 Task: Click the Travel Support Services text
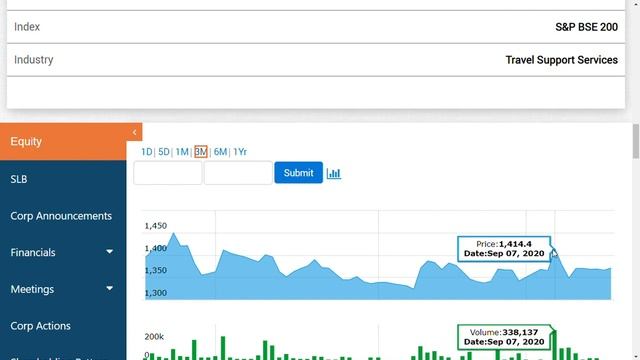coord(562,60)
